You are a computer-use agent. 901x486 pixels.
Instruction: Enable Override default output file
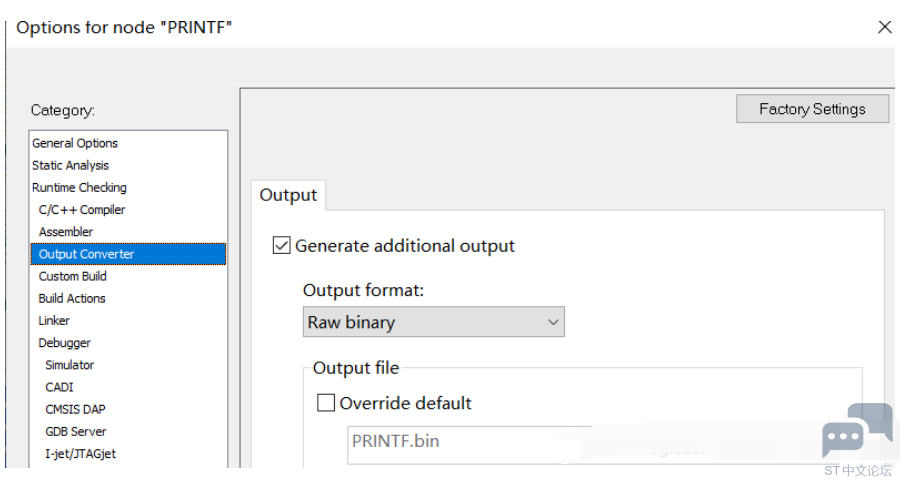pos(326,403)
